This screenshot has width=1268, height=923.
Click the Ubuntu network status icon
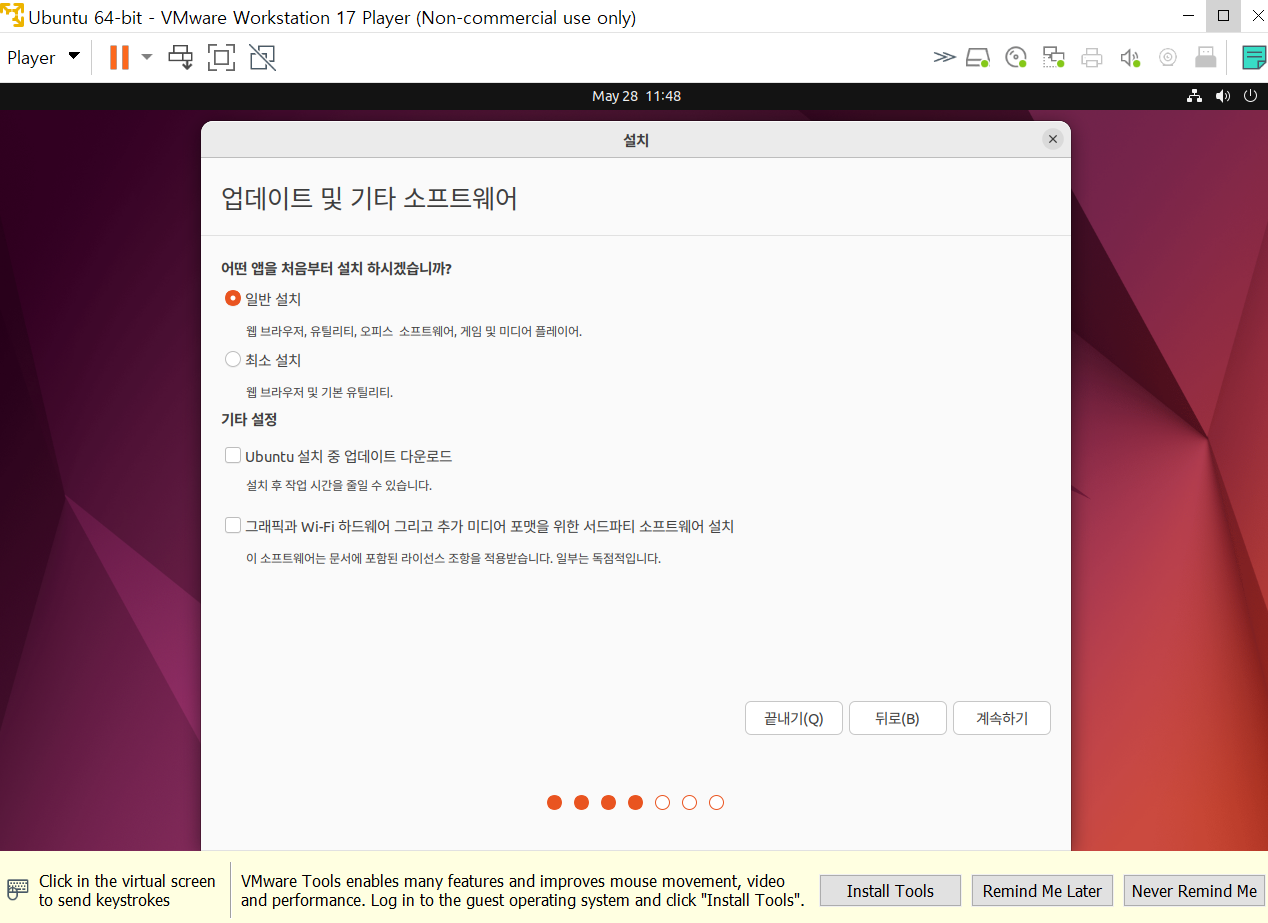tap(1194, 96)
